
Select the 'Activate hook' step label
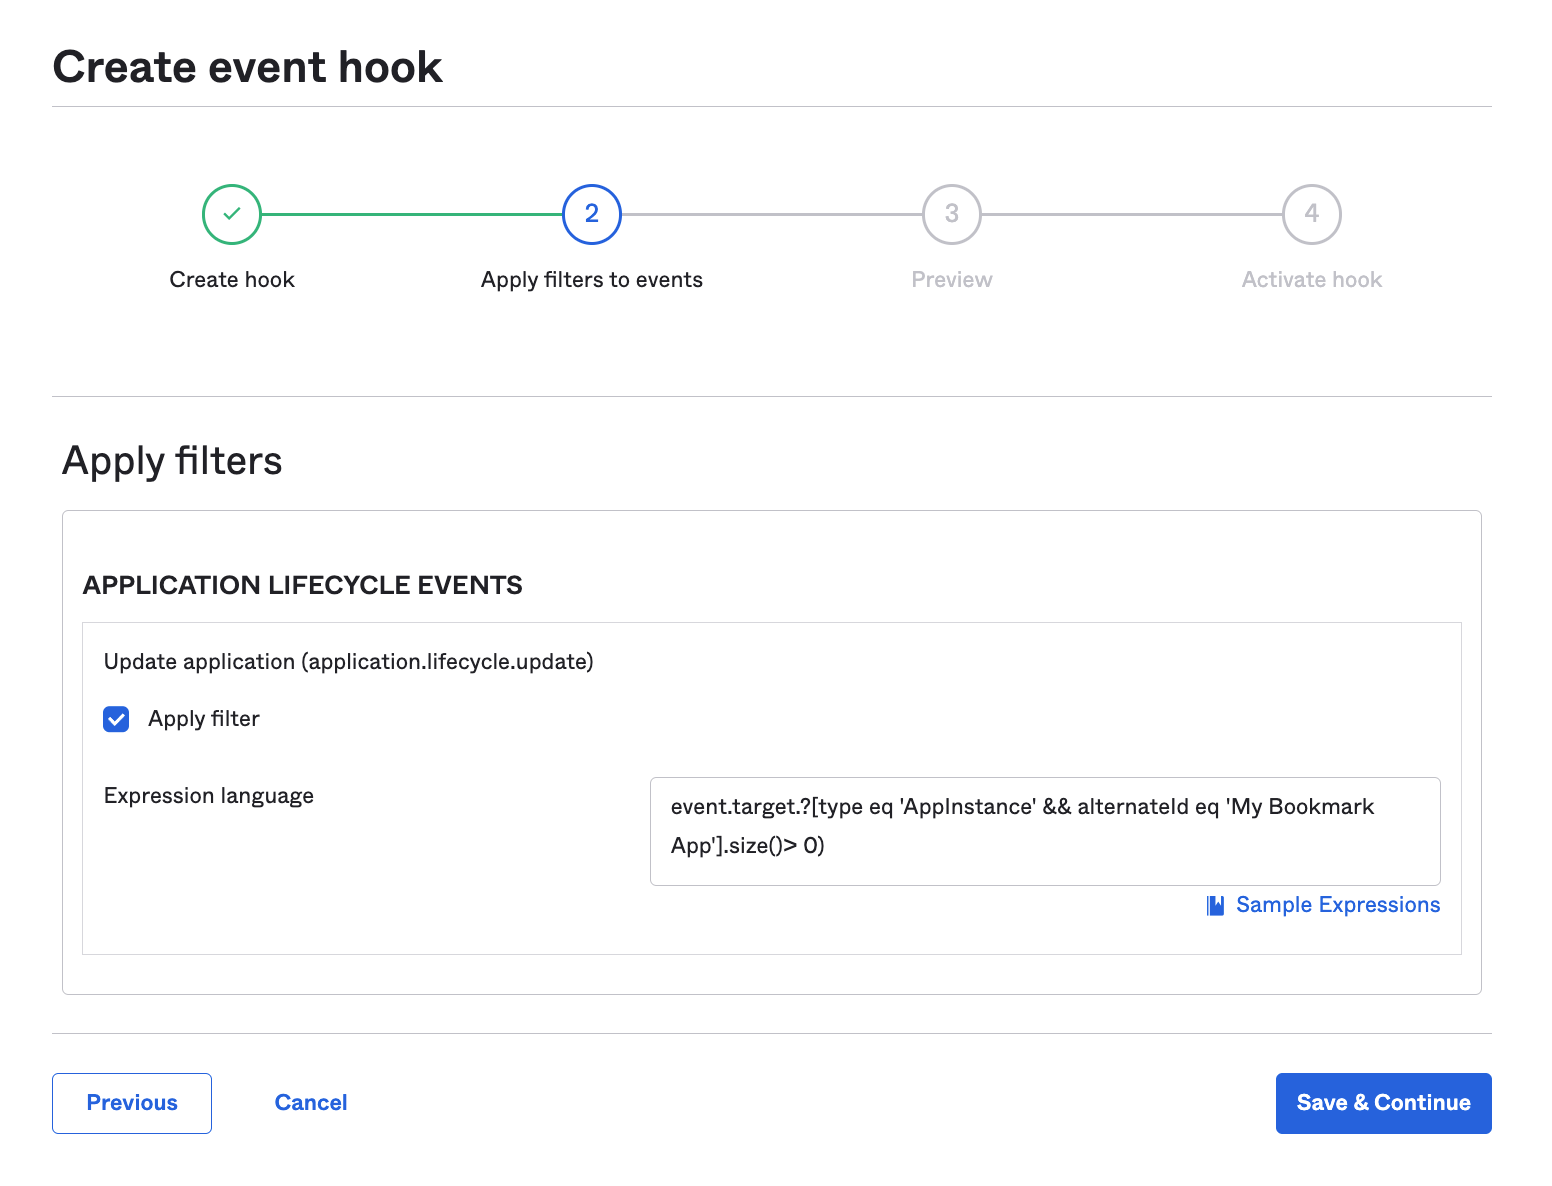(1312, 280)
